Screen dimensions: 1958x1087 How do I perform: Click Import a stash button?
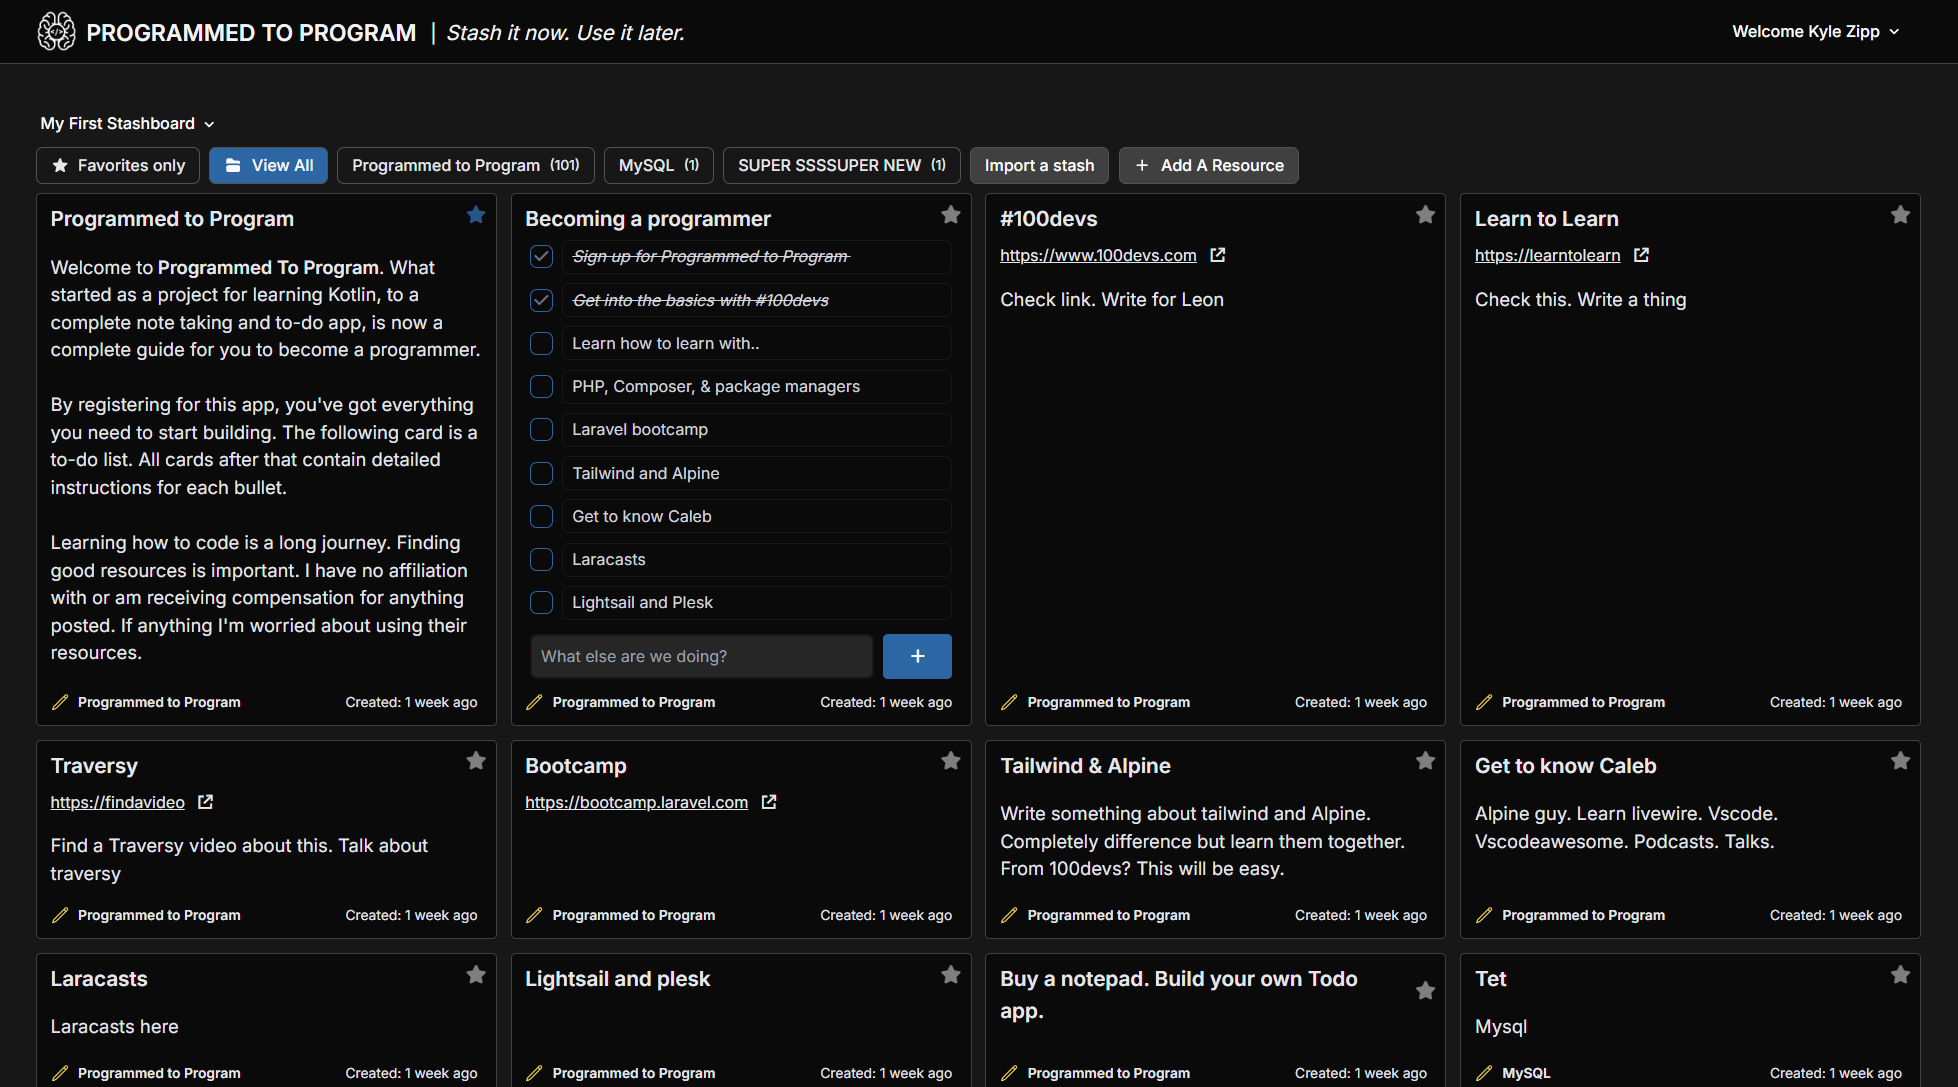point(1039,165)
